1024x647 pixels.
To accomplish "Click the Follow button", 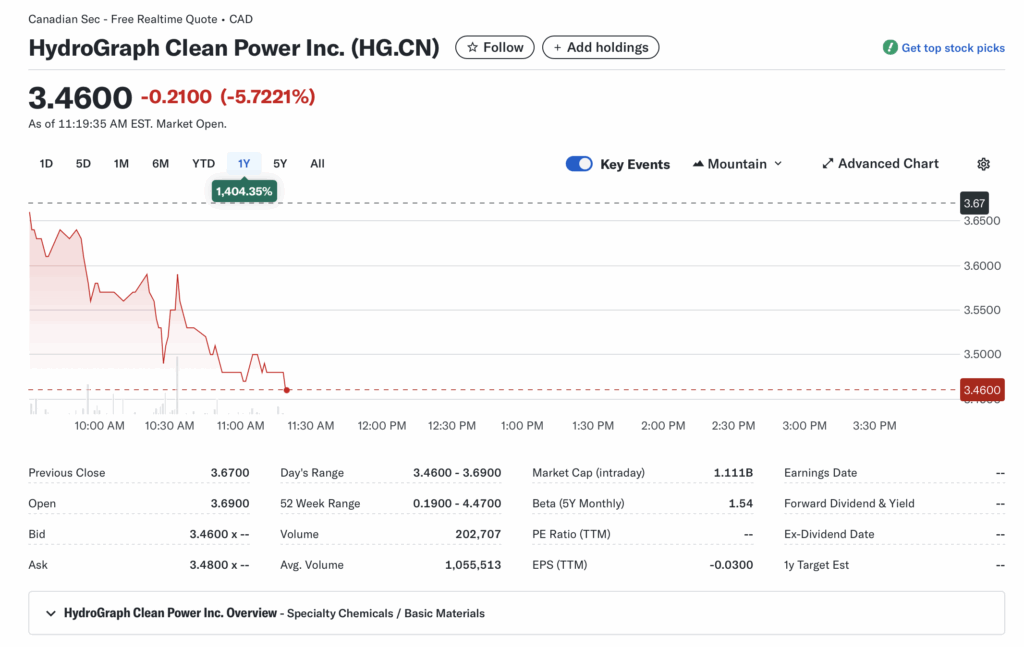I will [494, 47].
